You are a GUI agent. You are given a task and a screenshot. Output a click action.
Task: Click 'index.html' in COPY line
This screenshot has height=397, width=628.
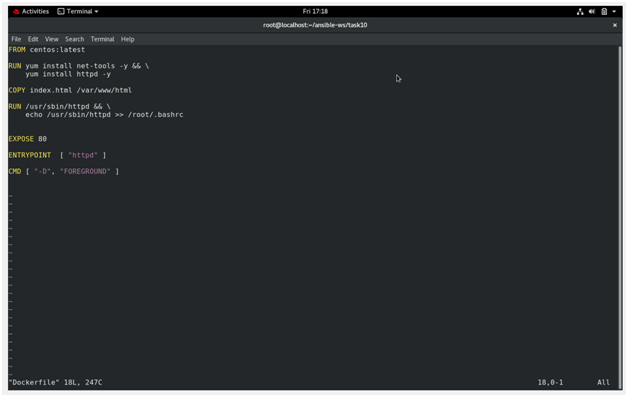pos(51,91)
